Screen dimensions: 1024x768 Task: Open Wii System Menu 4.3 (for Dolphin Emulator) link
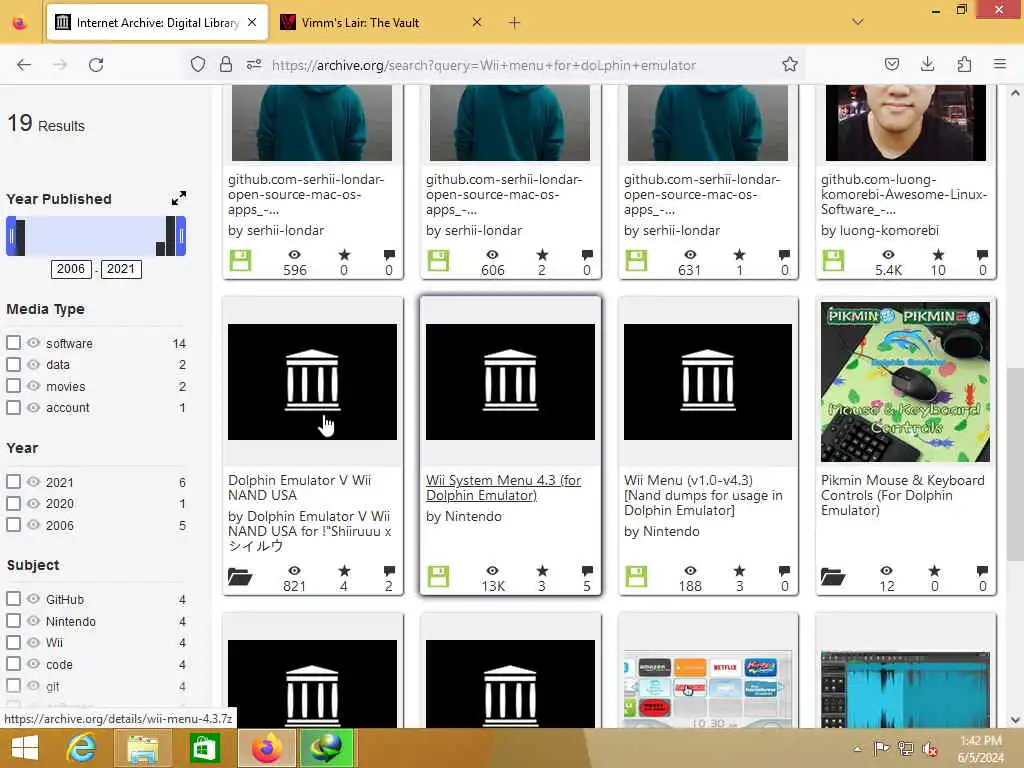(504, 488)
